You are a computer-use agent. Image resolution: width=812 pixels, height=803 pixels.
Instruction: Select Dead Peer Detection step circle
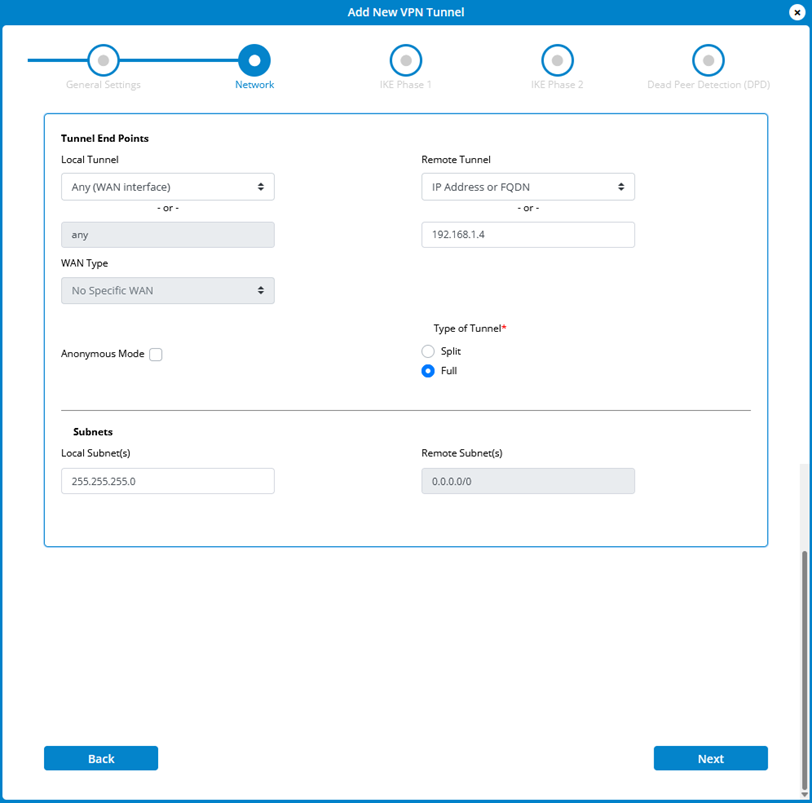[708, 60]
